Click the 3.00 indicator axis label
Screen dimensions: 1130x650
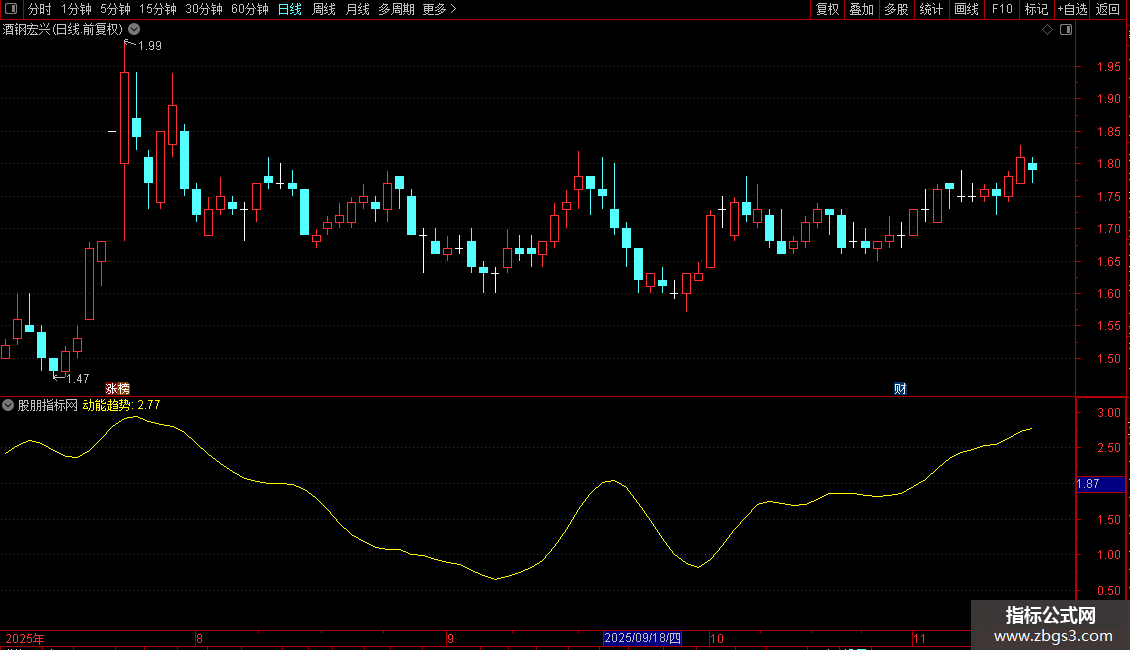(1108, 413)
